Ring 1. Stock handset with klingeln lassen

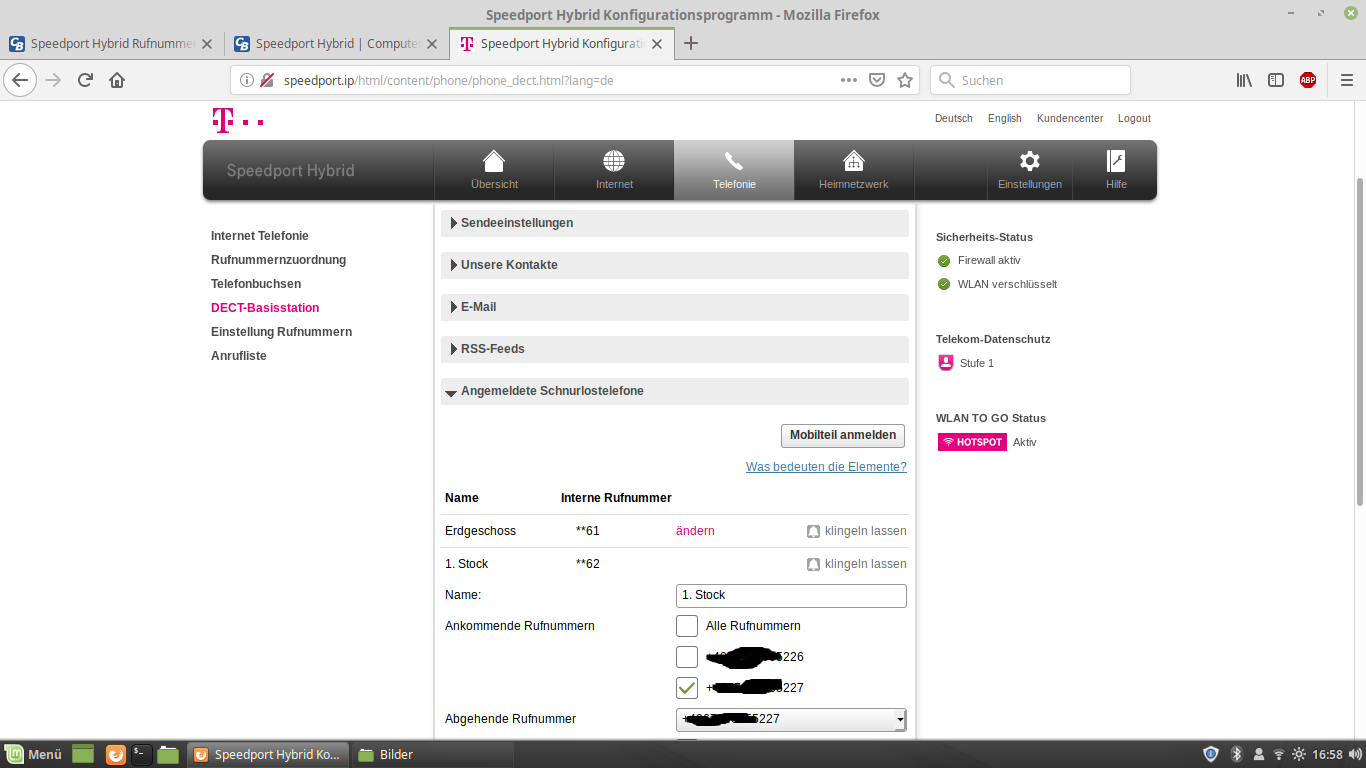pyautogui.click(x=857, y=564)
